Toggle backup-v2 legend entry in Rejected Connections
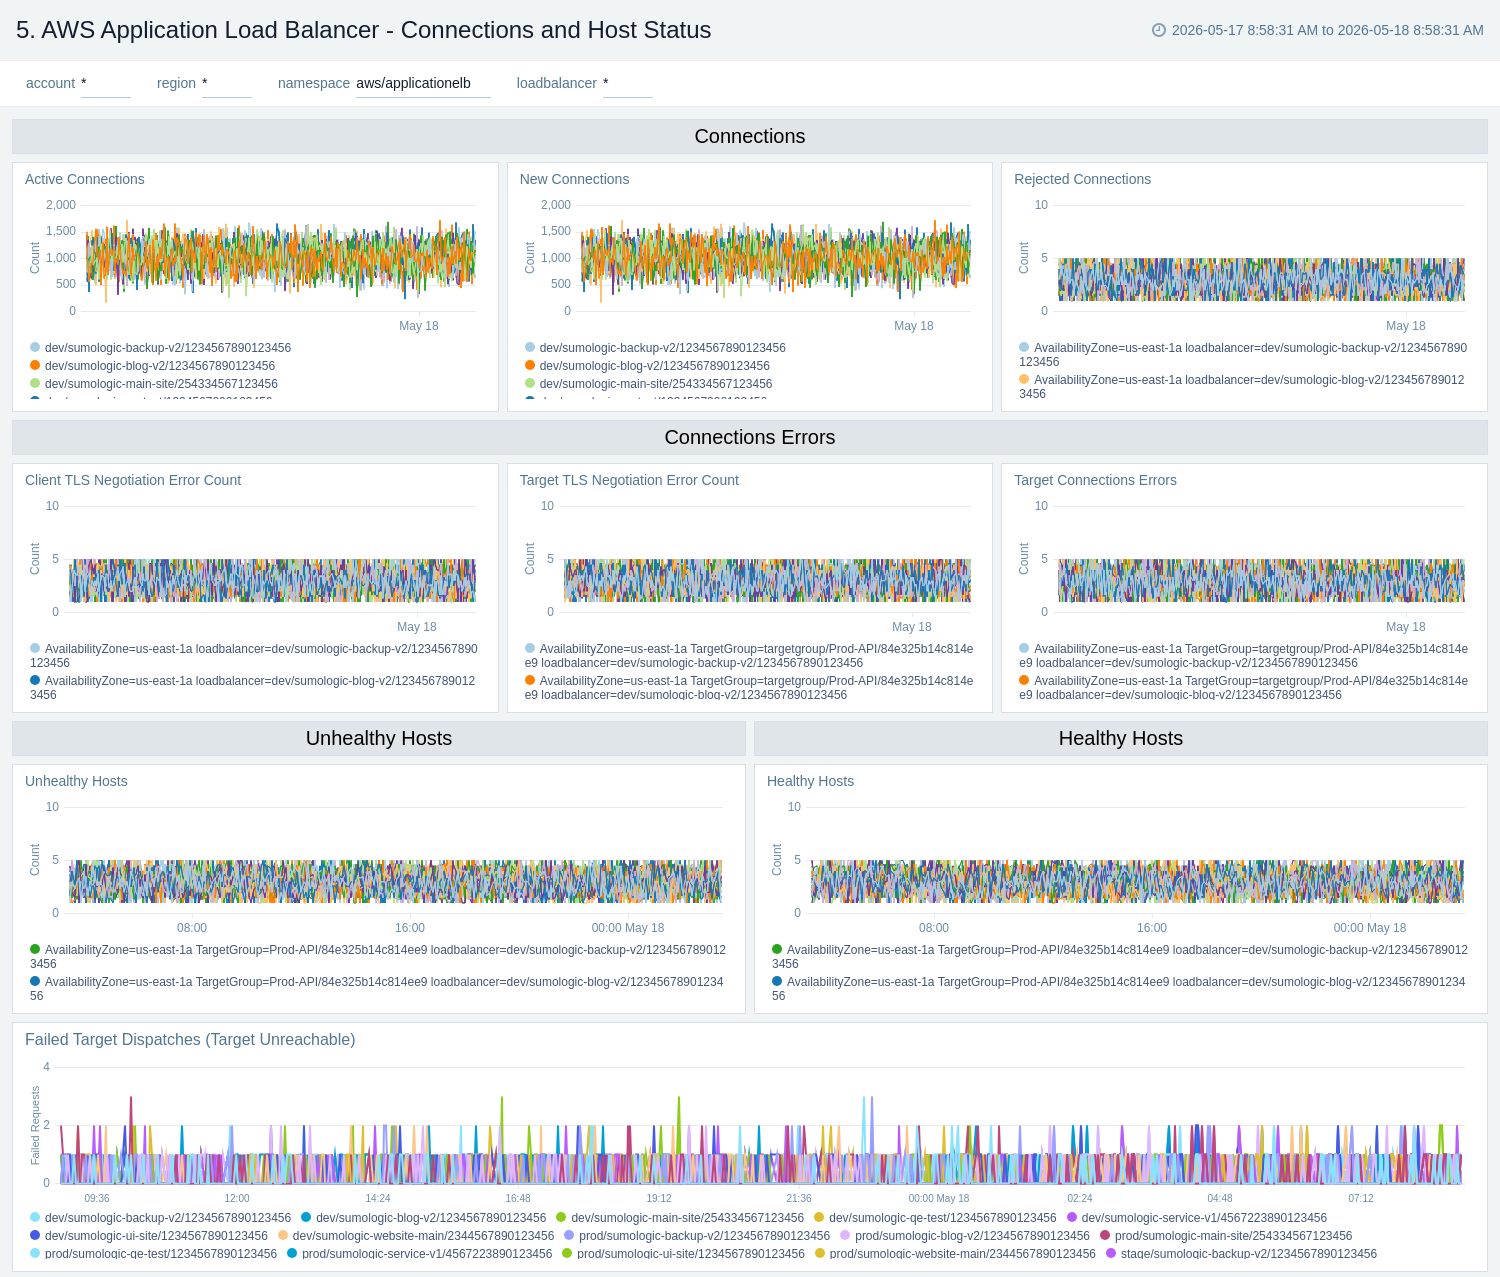This screenshot has width=1500, height=1277. point(1243,355)
